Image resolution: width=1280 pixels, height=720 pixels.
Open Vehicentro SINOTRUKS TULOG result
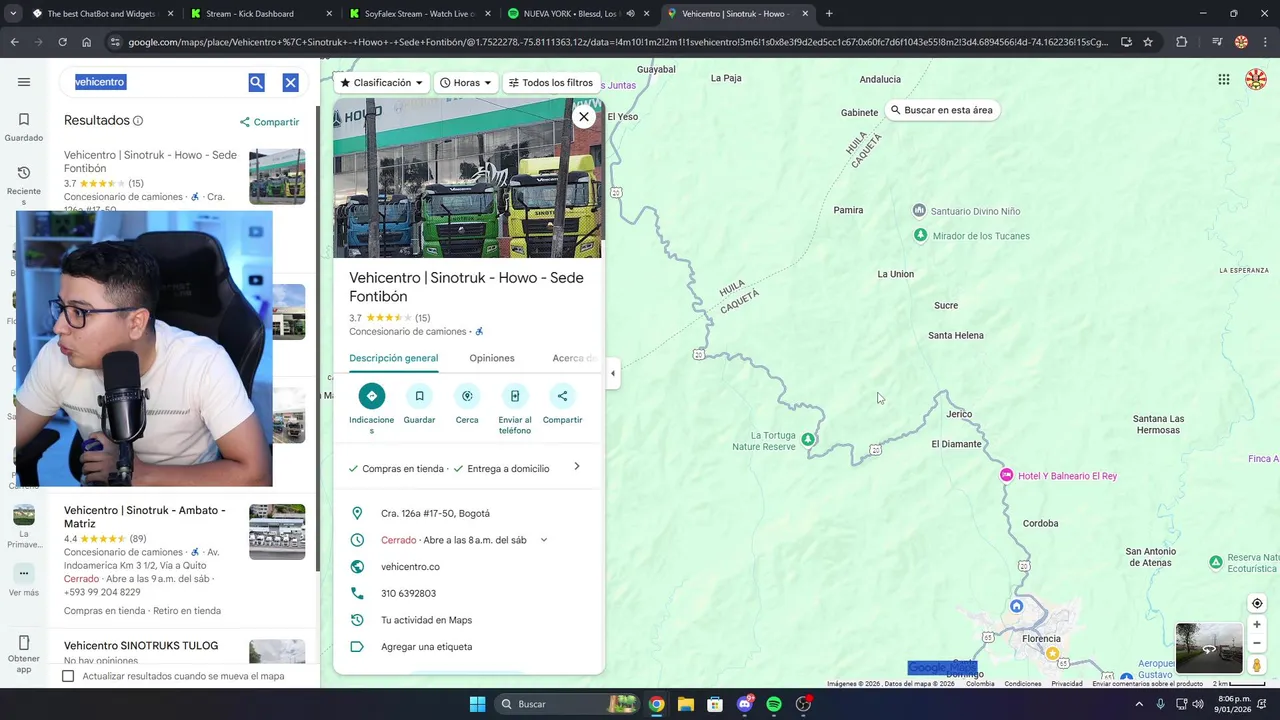(141, 646)
